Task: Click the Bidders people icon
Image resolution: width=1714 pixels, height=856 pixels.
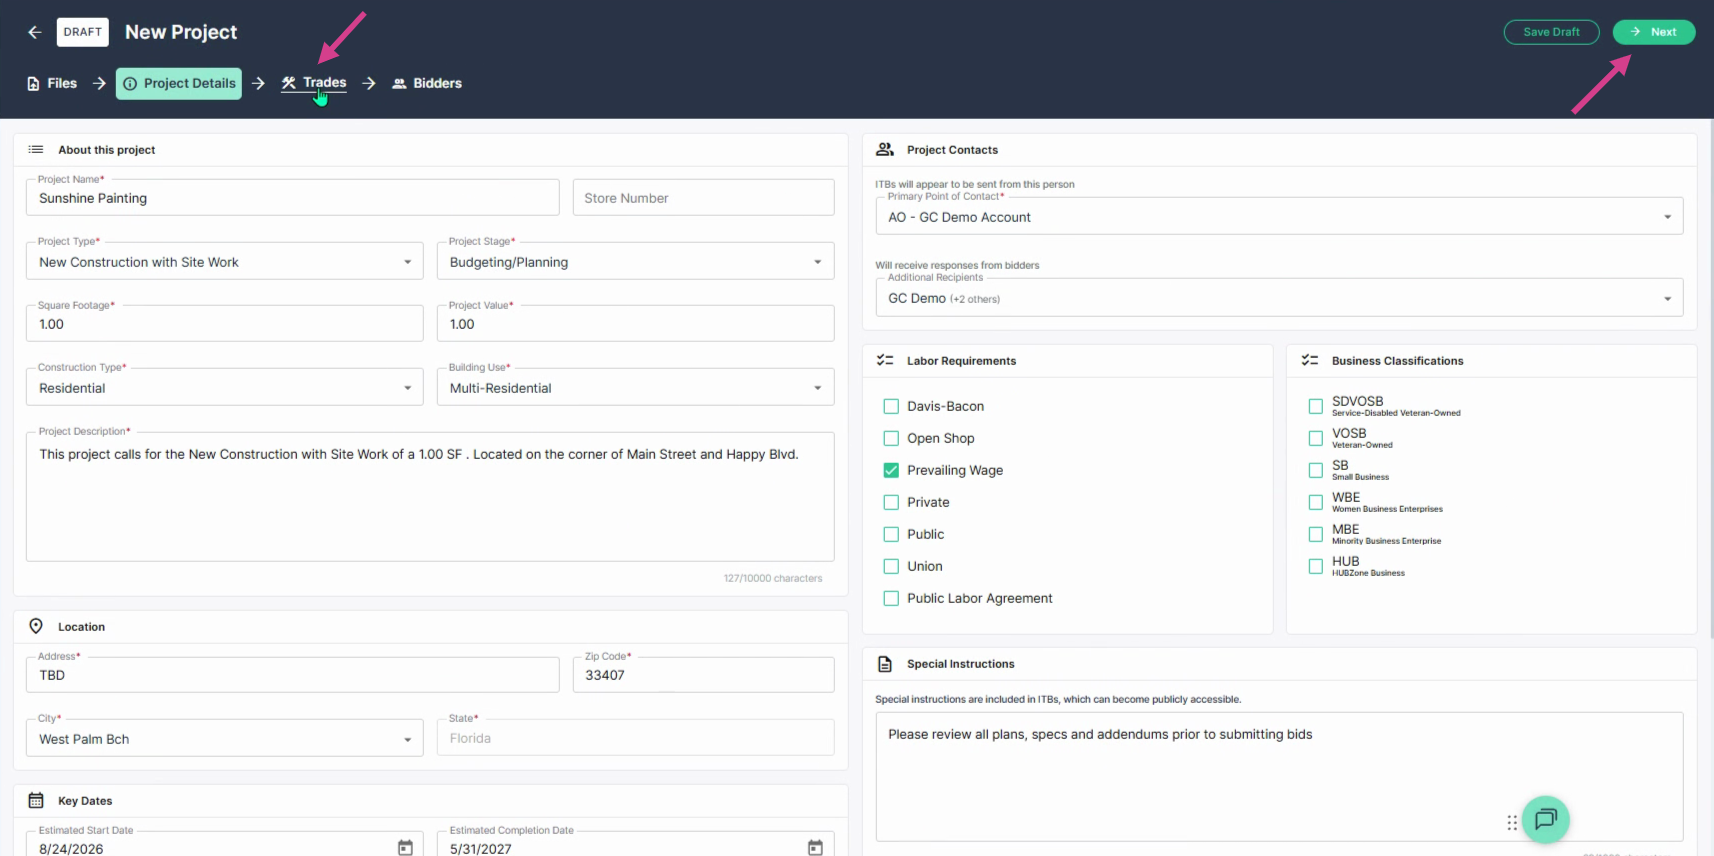Action: pyautogui.click(x=399, y=84)
